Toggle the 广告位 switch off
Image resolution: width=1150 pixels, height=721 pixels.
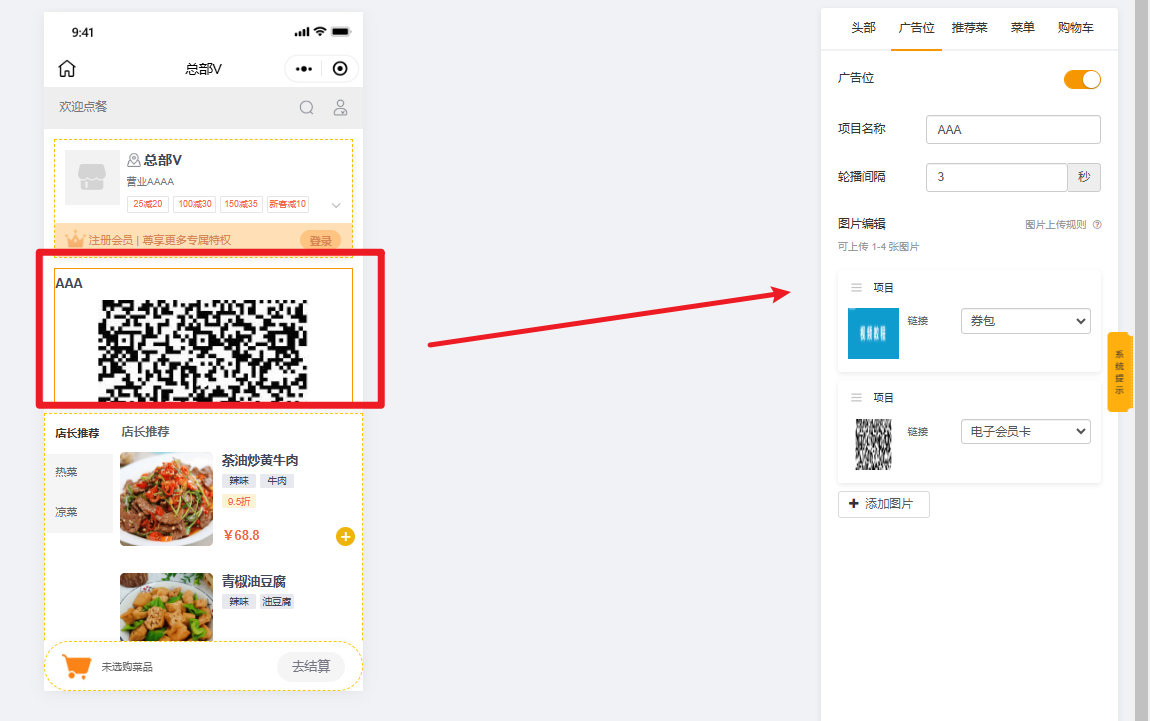click(x=1082, y=80)
